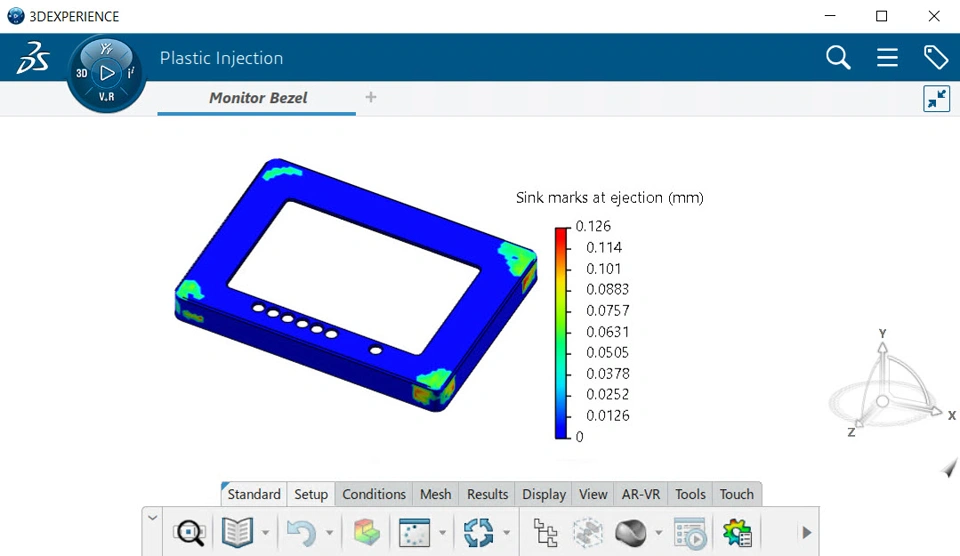
Task: Select the top social quadrant of the compass
Action: [107, 49]
